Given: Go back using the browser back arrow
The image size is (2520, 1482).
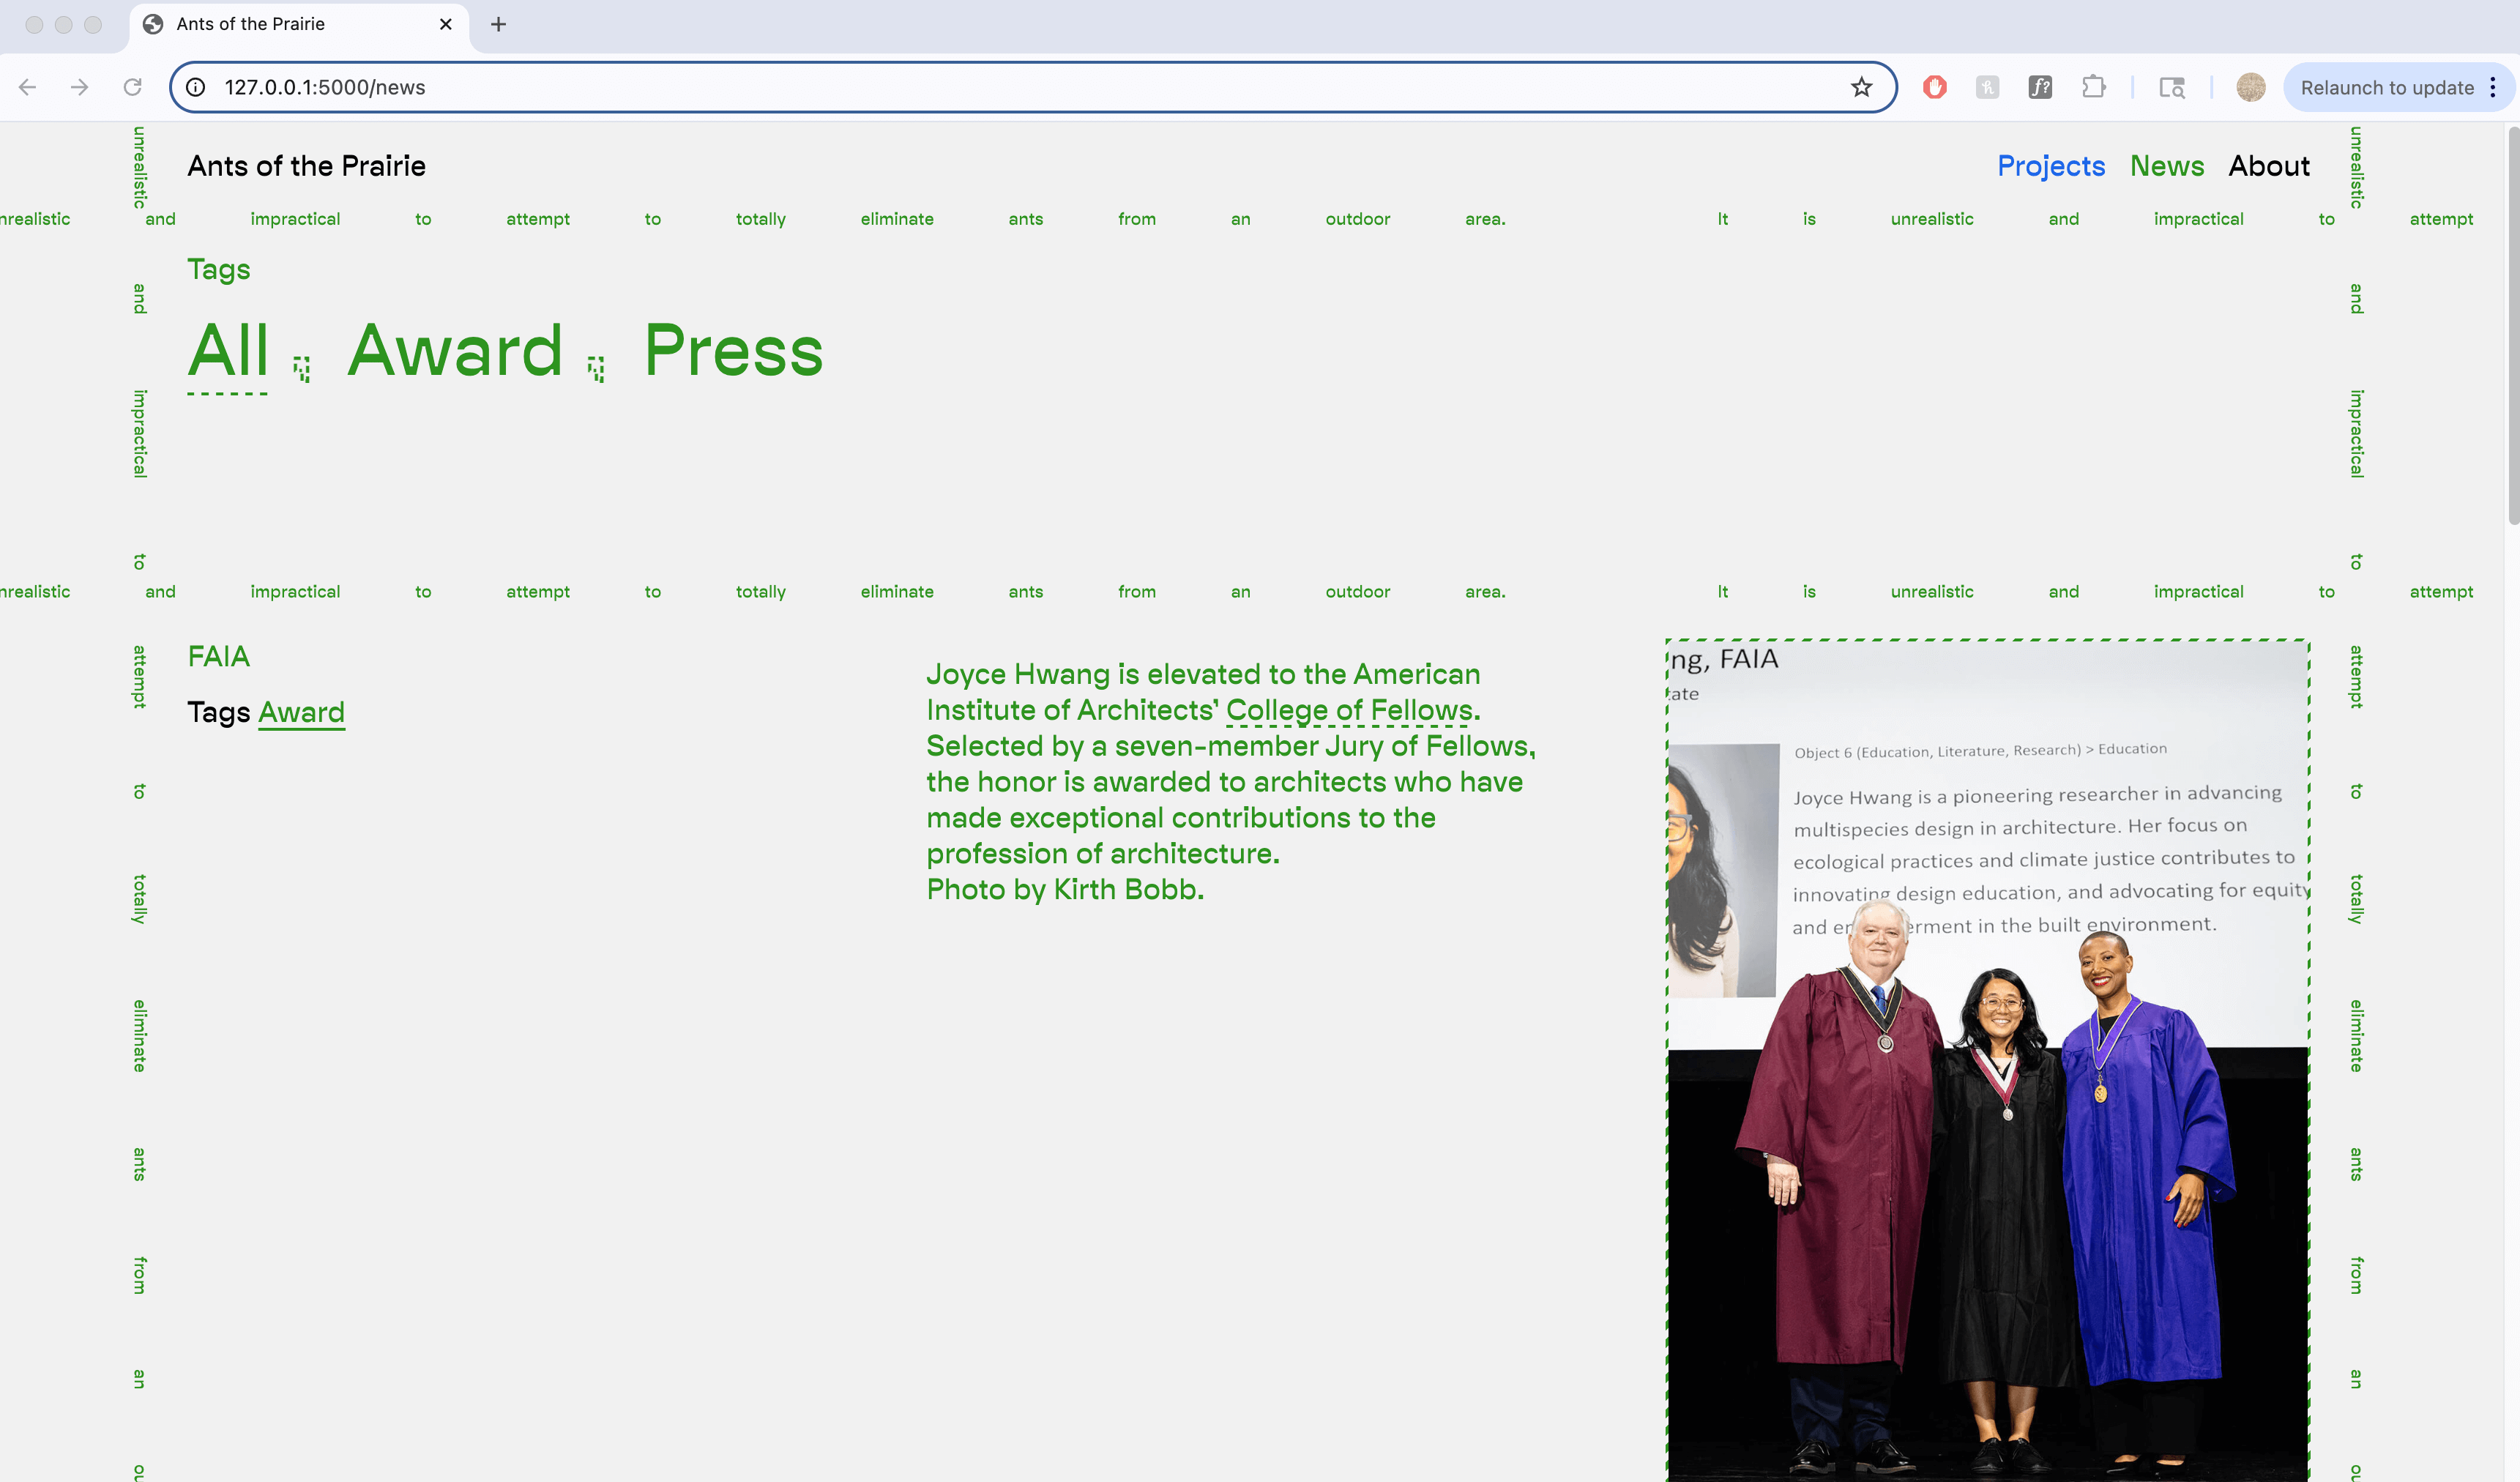Looking at the screenshot, I should (x=28, y=87).
